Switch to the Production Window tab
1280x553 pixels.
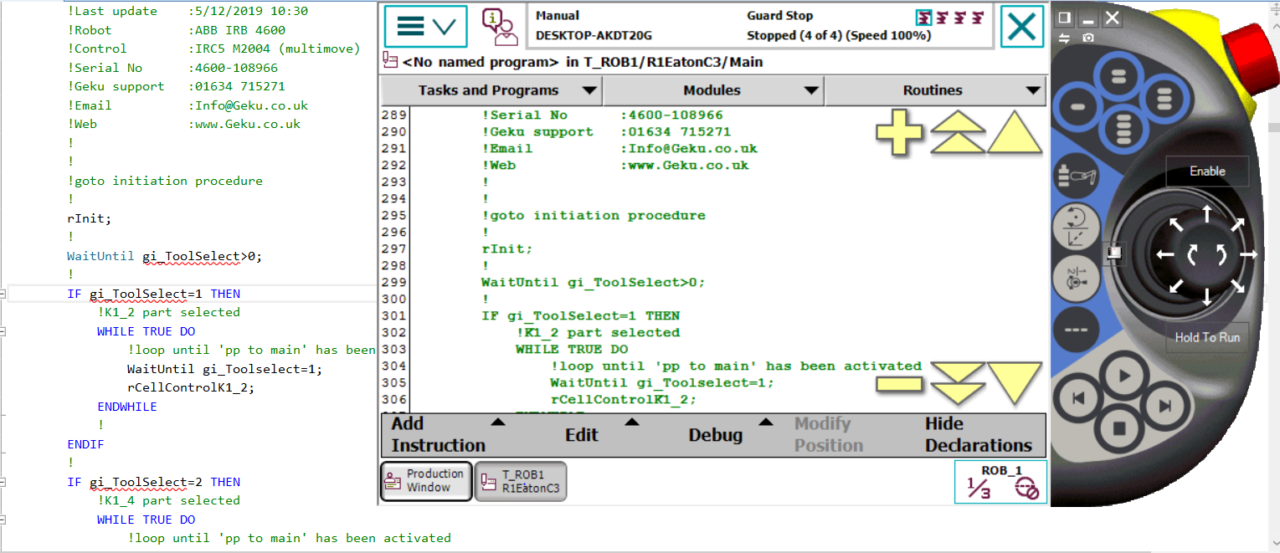426,481
